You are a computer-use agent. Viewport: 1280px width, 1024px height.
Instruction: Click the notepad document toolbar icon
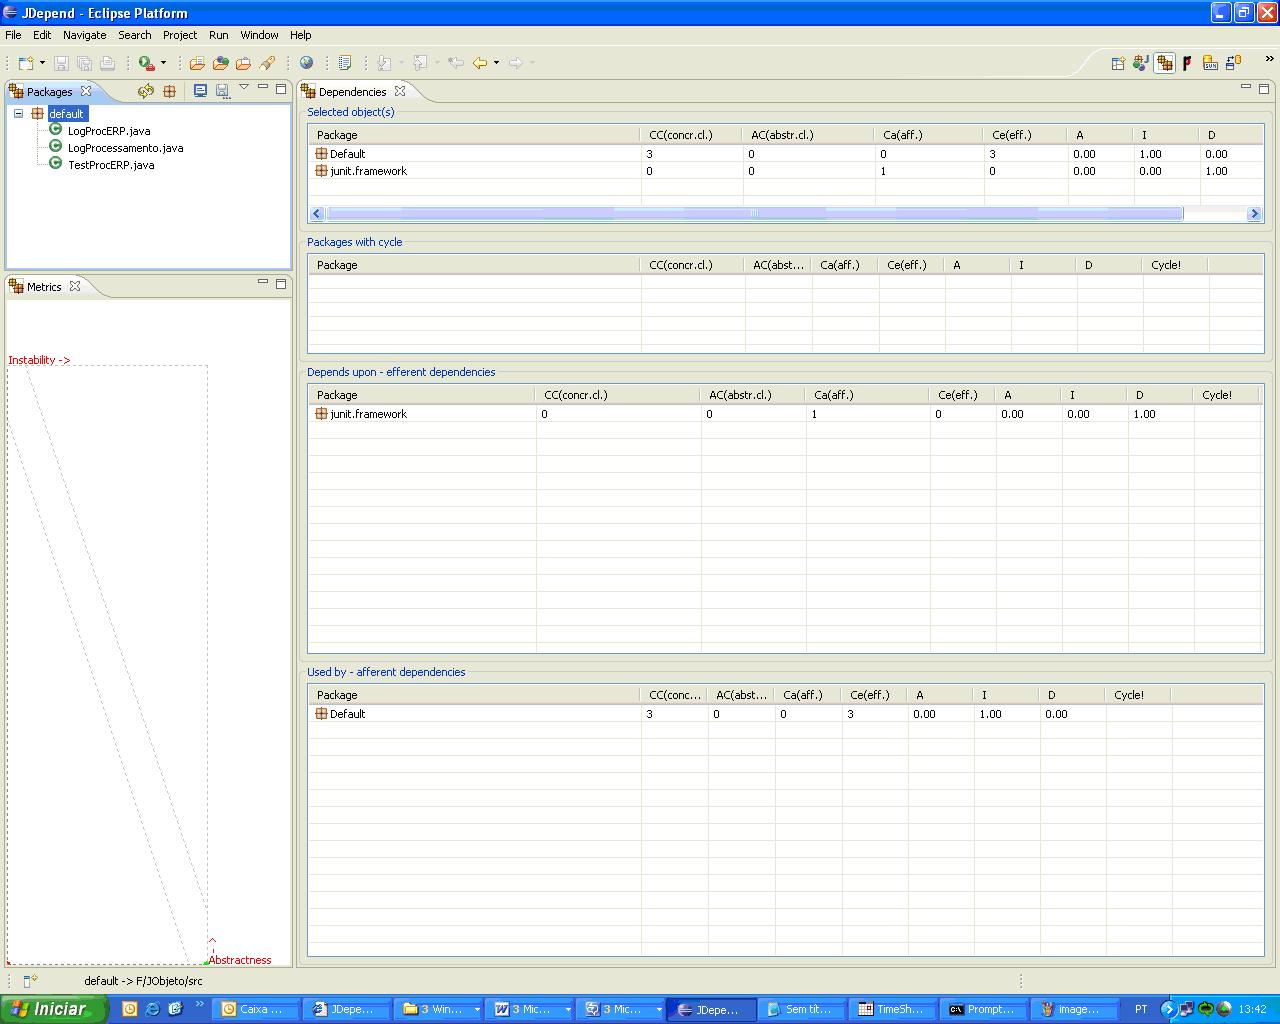click(x=345, y=63)
